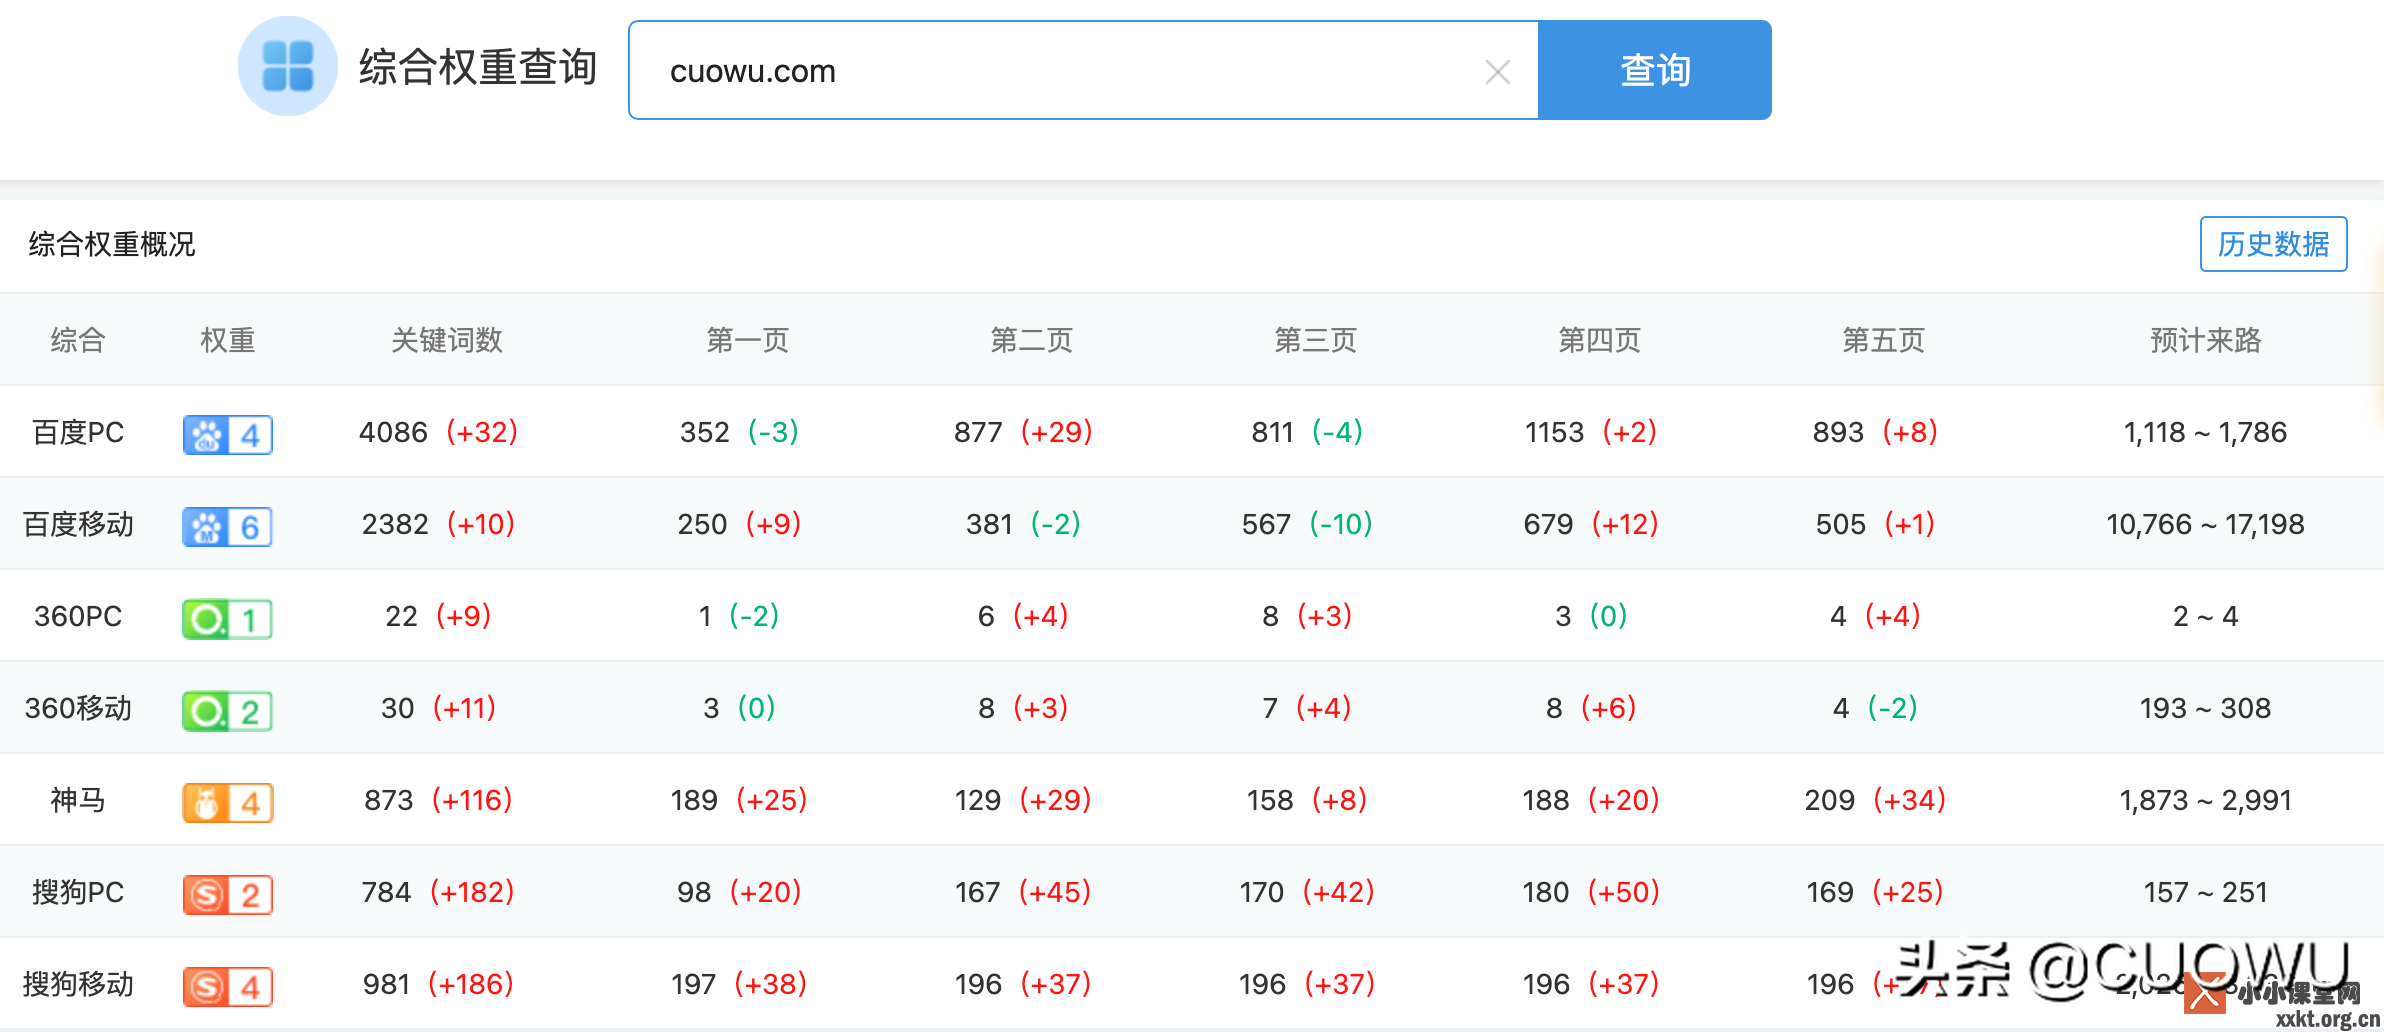This screenshot has height=1032, width=2384.
Task: Clear the search field with the X icon
Action: pos(1497,72)
